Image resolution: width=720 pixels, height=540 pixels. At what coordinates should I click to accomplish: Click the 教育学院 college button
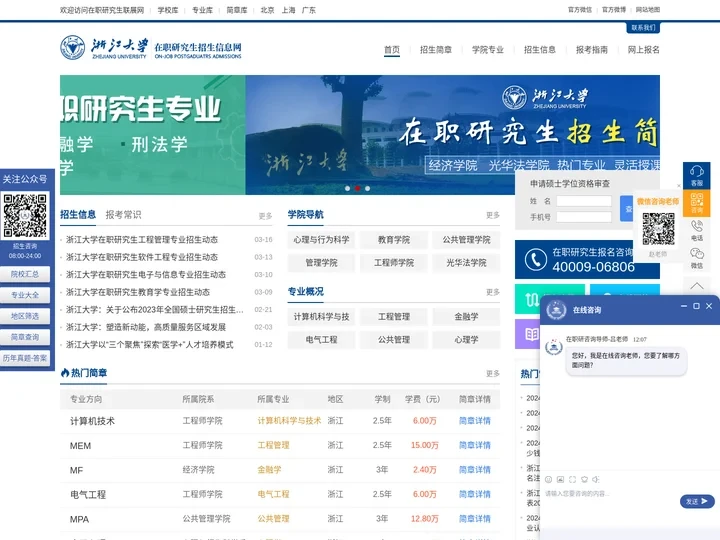394,240
